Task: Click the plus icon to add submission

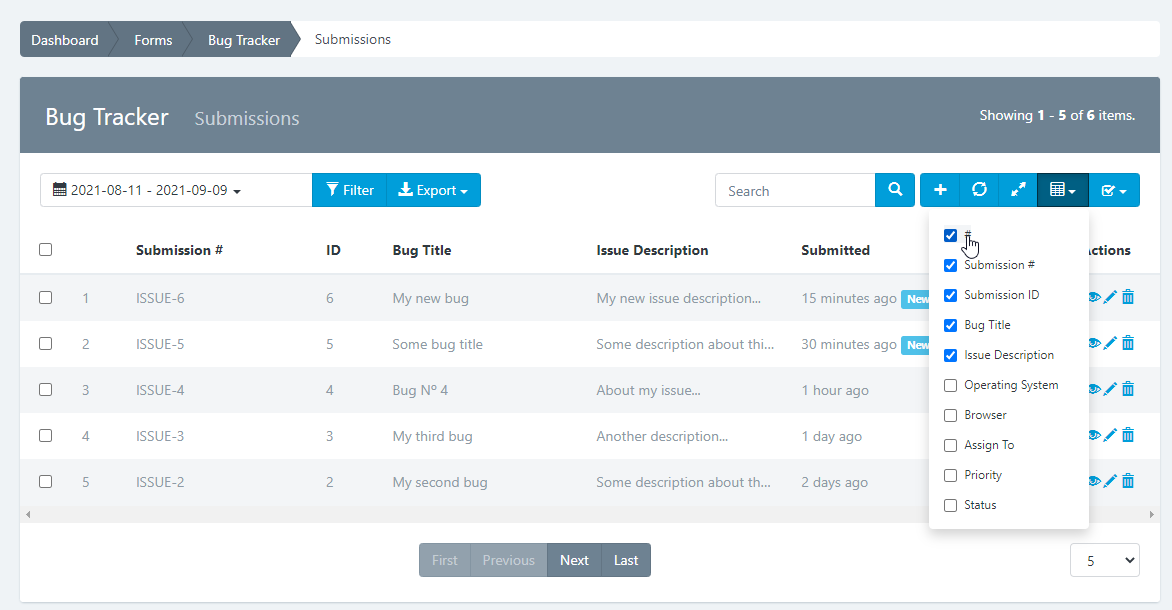Action: pos(940,190)
